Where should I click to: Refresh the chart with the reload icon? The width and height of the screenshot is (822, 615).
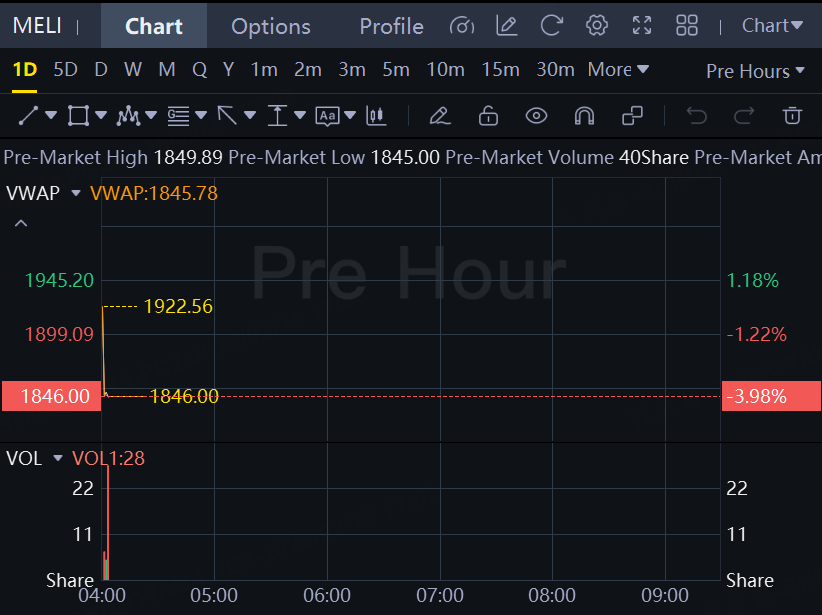(x=551, y=26)
